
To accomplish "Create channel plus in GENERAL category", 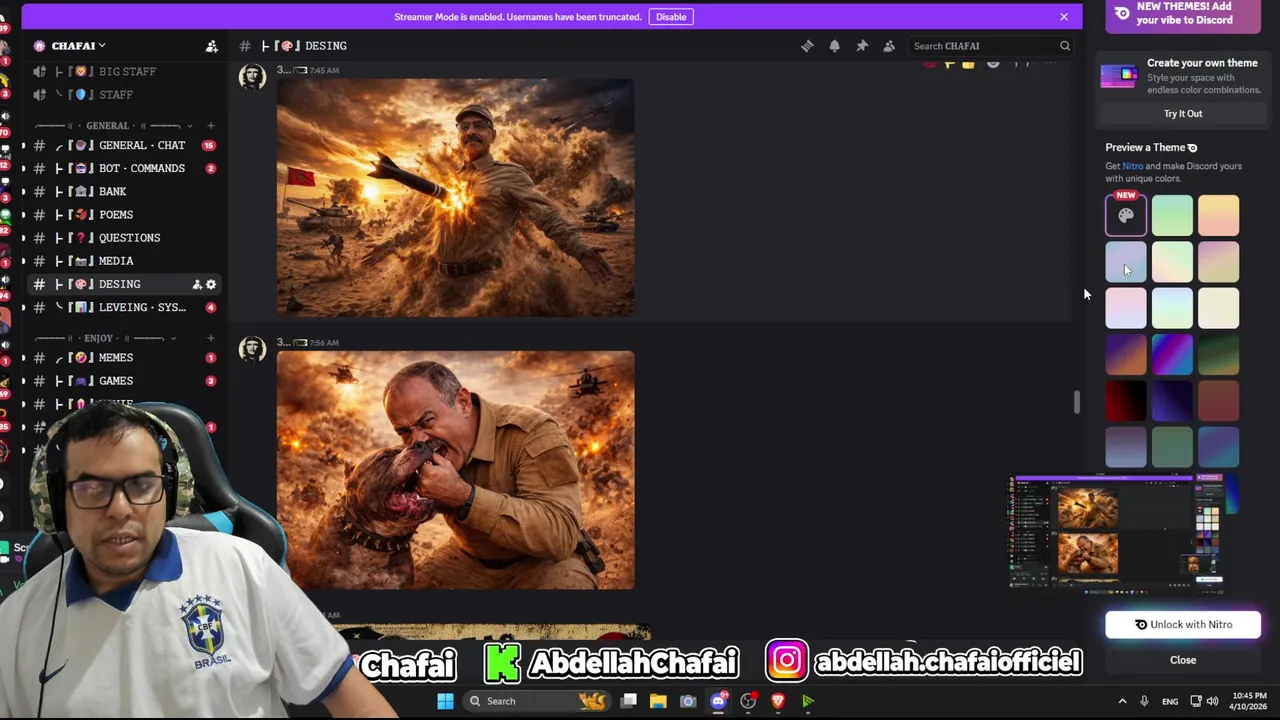I will coord(210,126).
